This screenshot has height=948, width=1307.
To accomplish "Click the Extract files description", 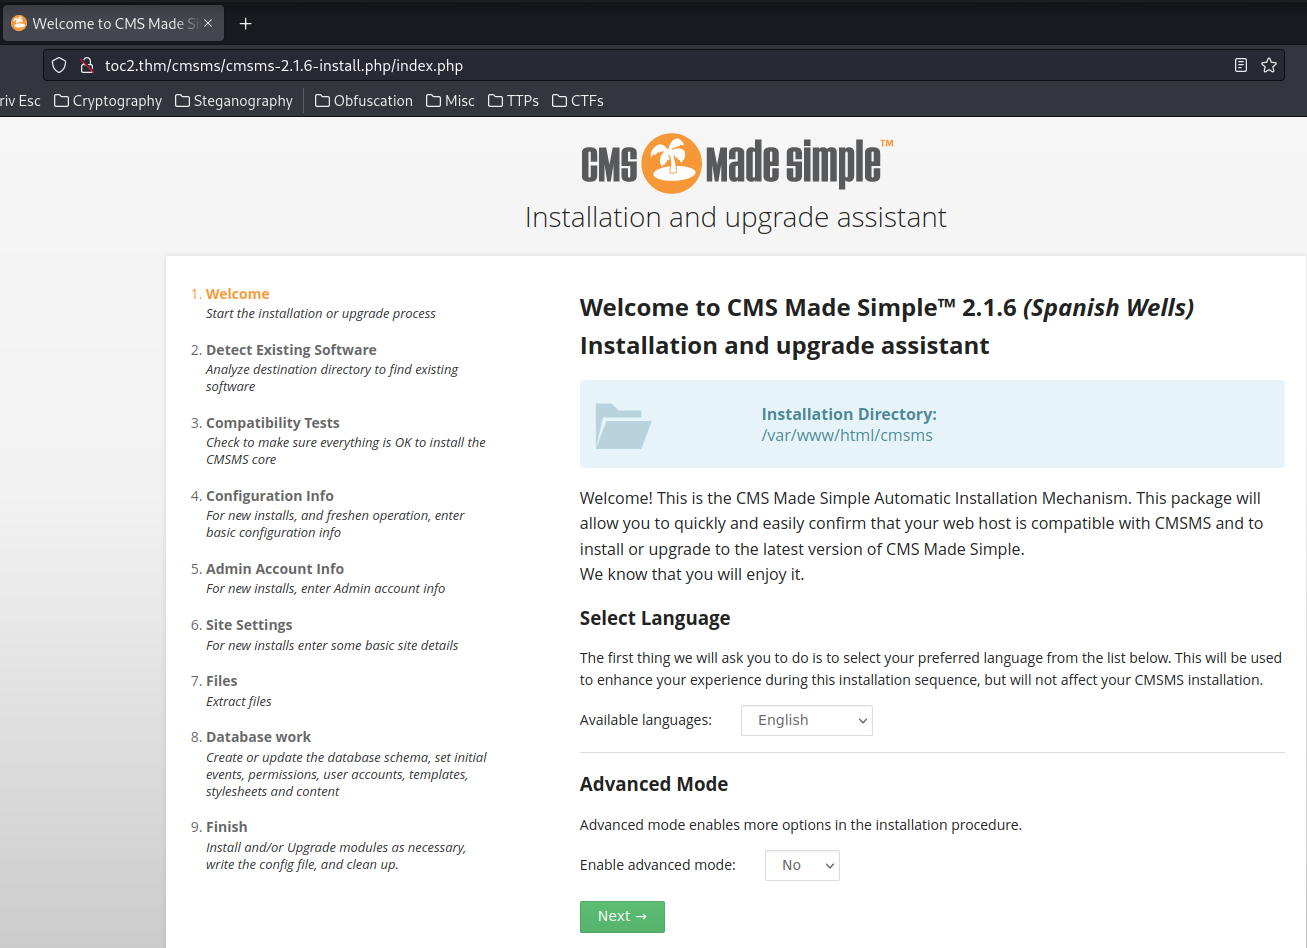I will [239, 702].
